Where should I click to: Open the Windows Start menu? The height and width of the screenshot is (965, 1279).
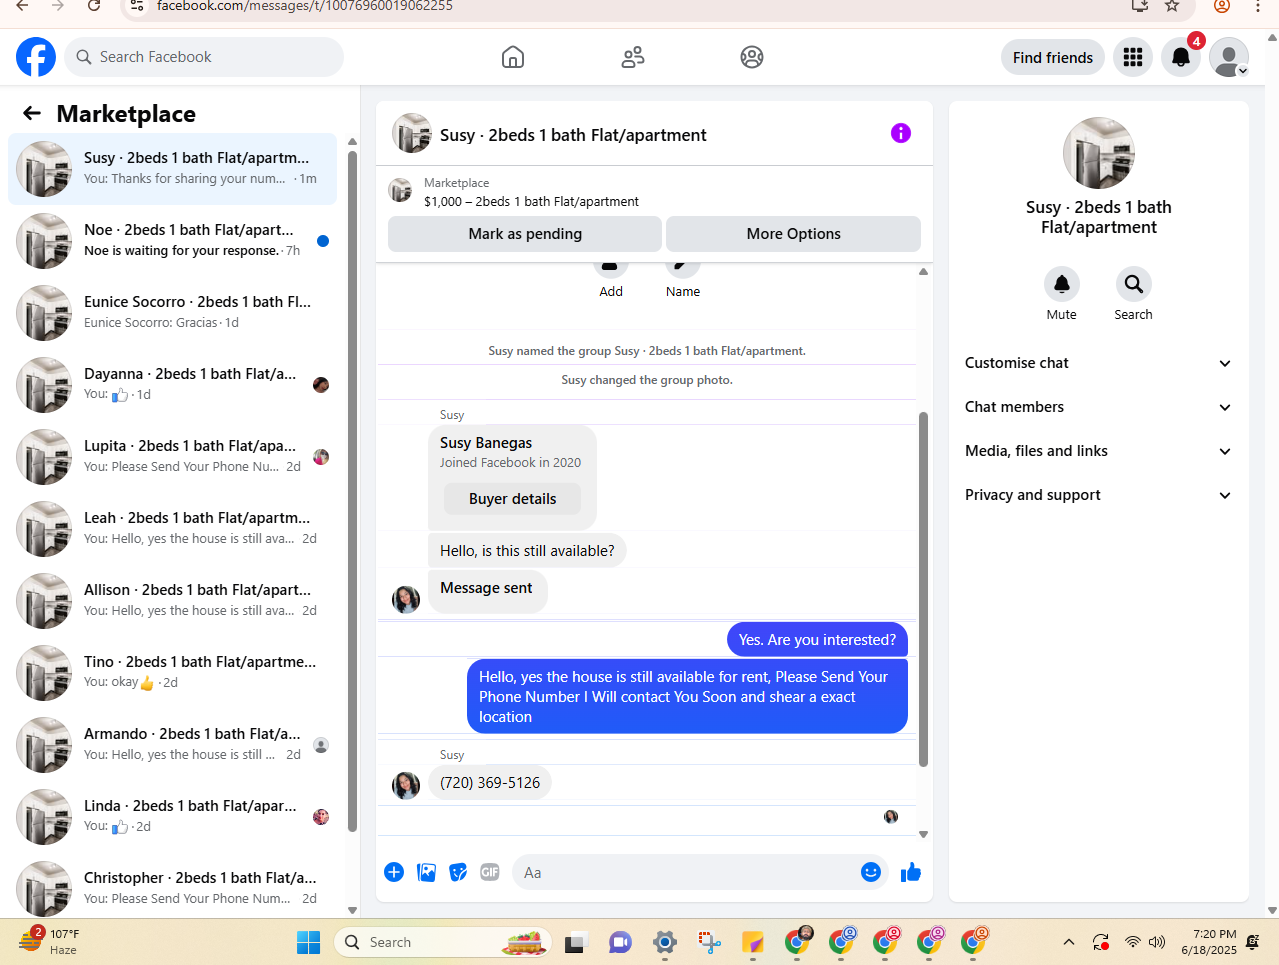coord(308,942)
